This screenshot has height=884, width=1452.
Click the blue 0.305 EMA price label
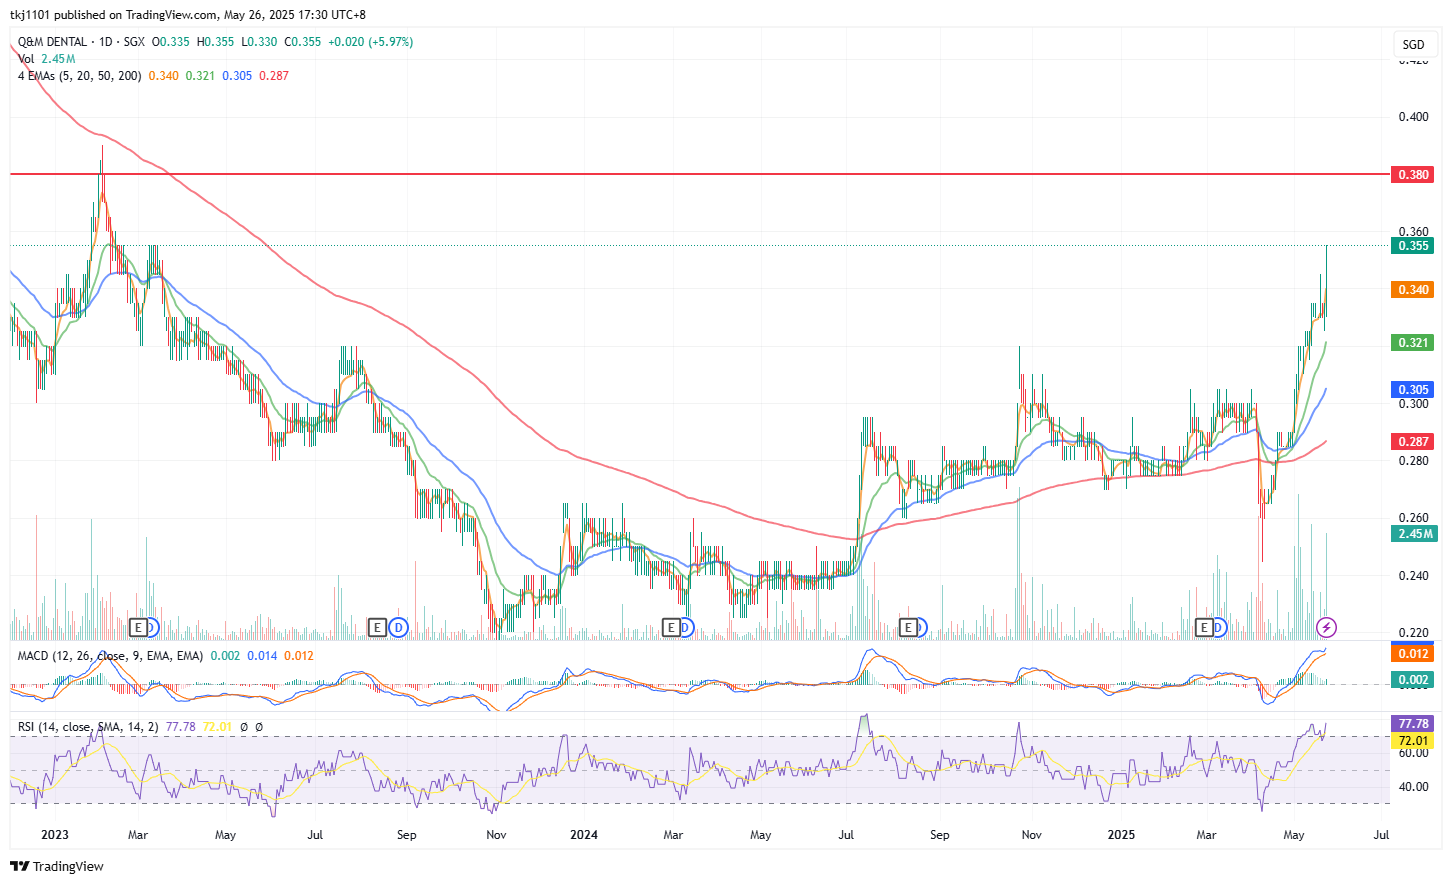pos(1413,389)
